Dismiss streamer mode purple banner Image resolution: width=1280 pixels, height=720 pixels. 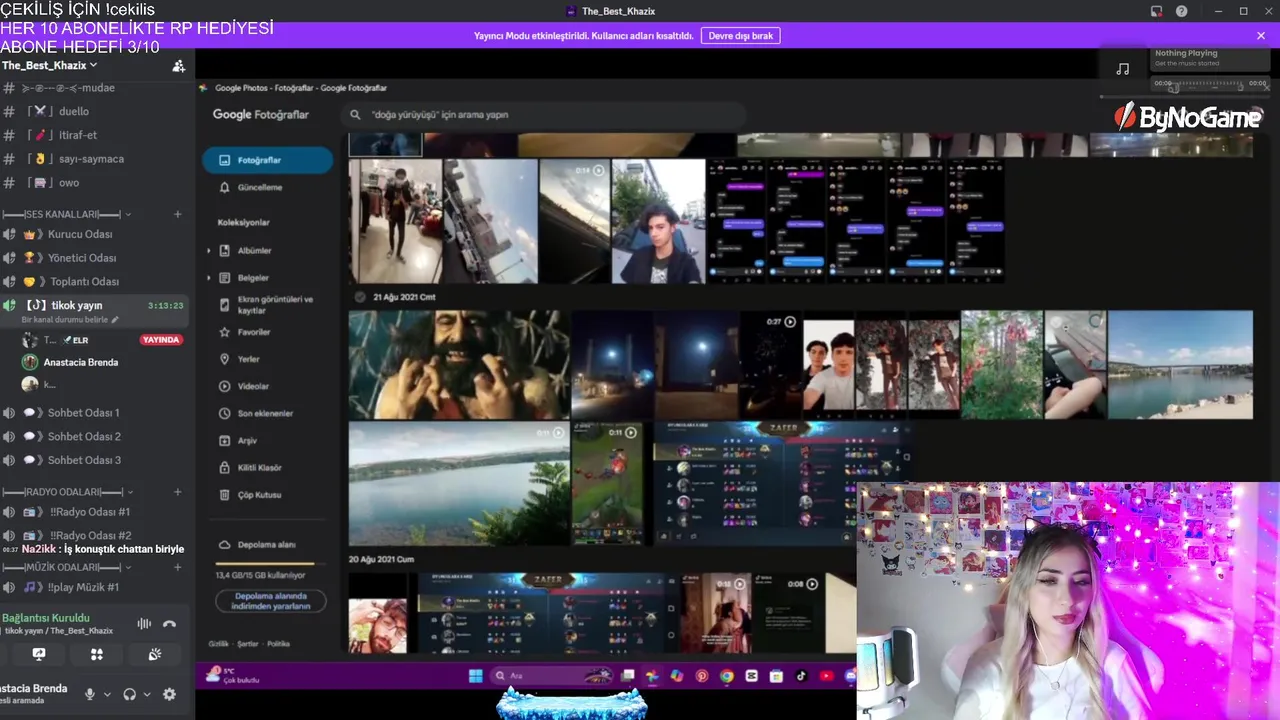(x=1261, y=36)
